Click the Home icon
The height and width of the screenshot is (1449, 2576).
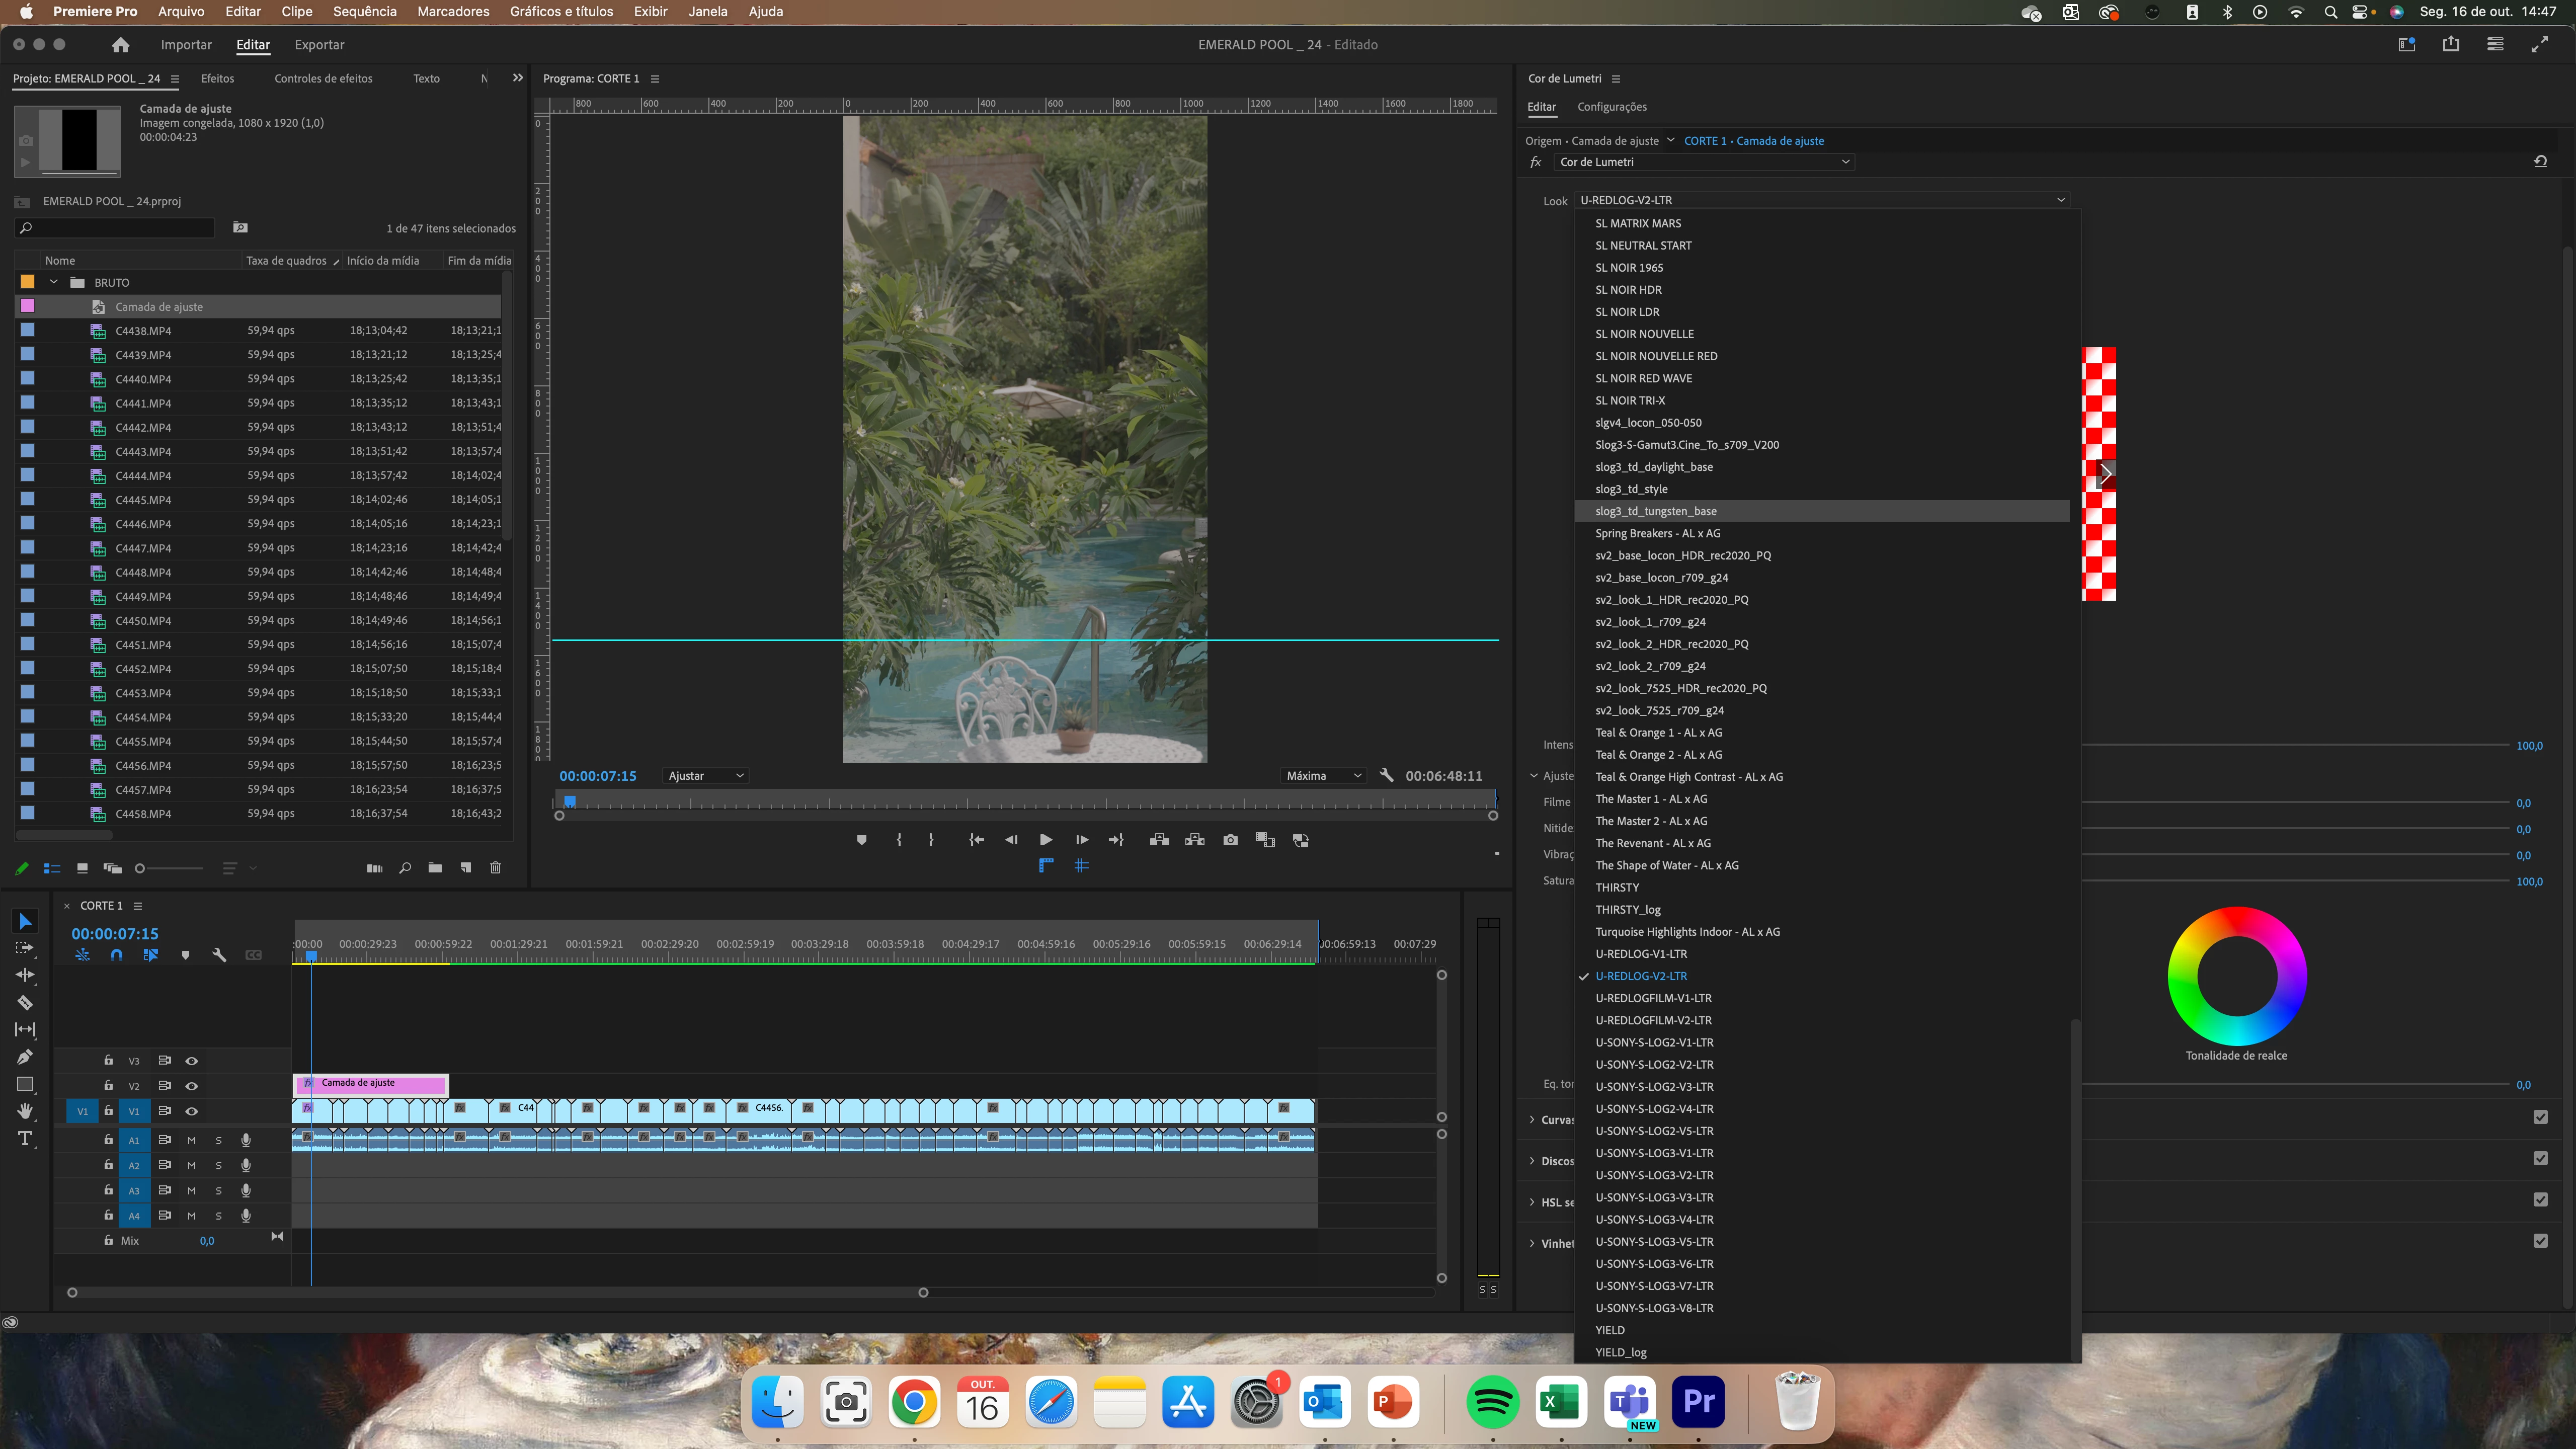(120, 45)
